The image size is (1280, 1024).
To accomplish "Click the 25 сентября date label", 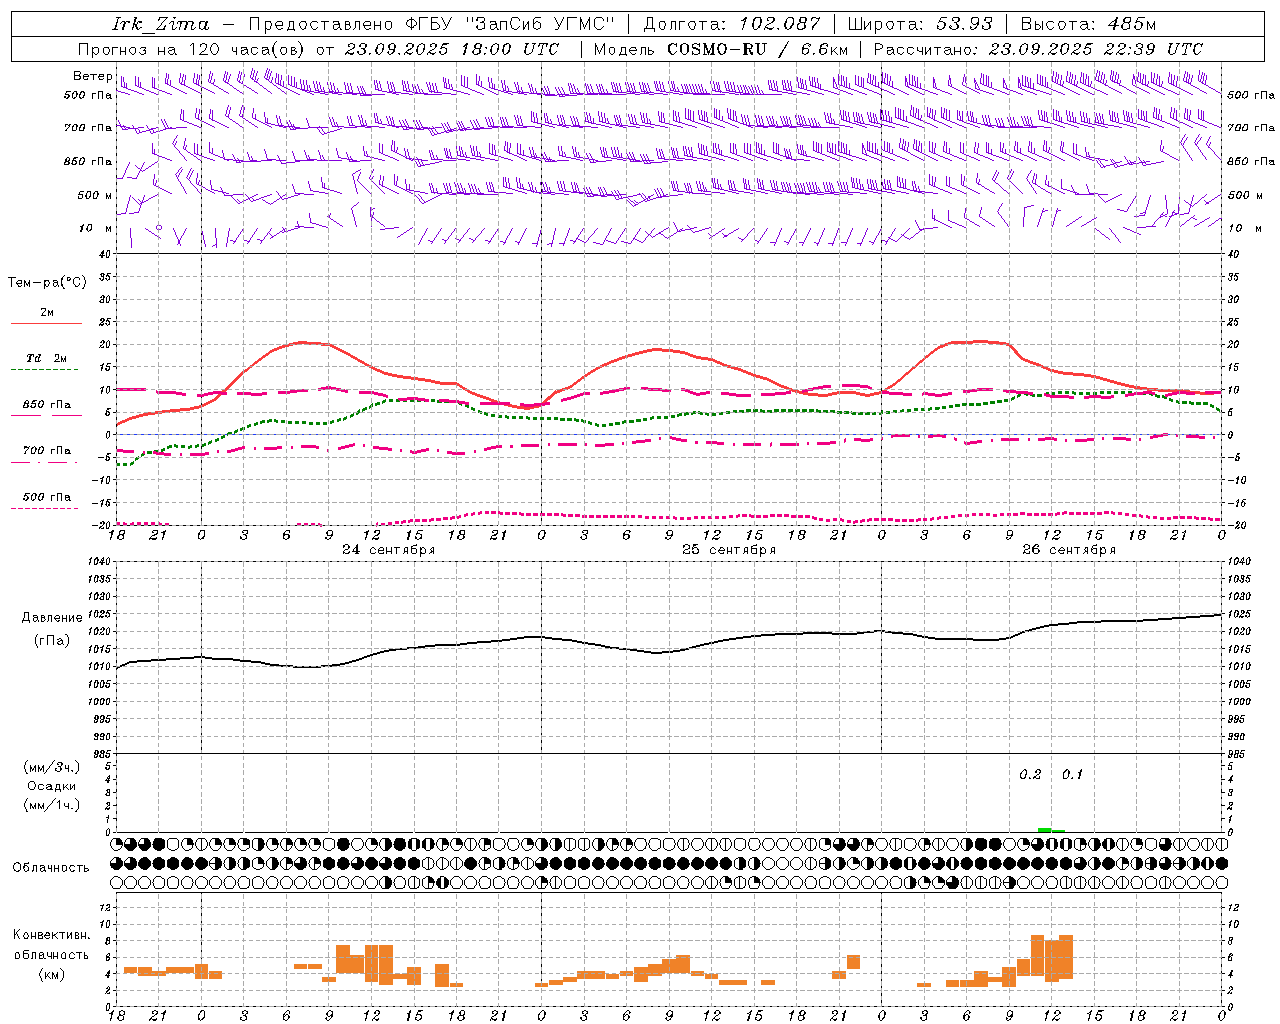I will coord(729,550).
